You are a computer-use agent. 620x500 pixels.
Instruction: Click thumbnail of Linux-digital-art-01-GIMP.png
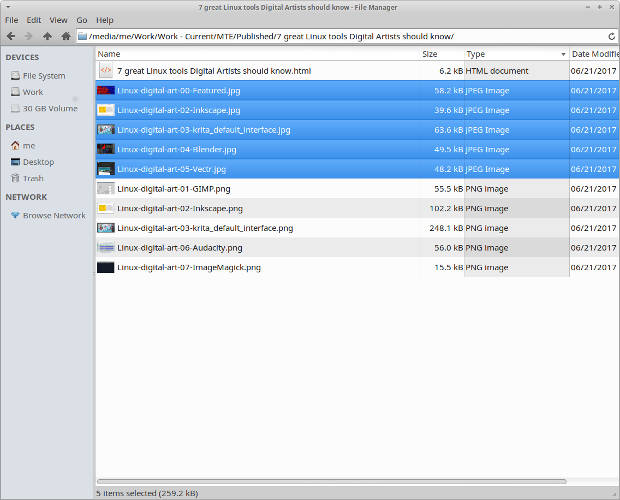[x=106, y=189]
